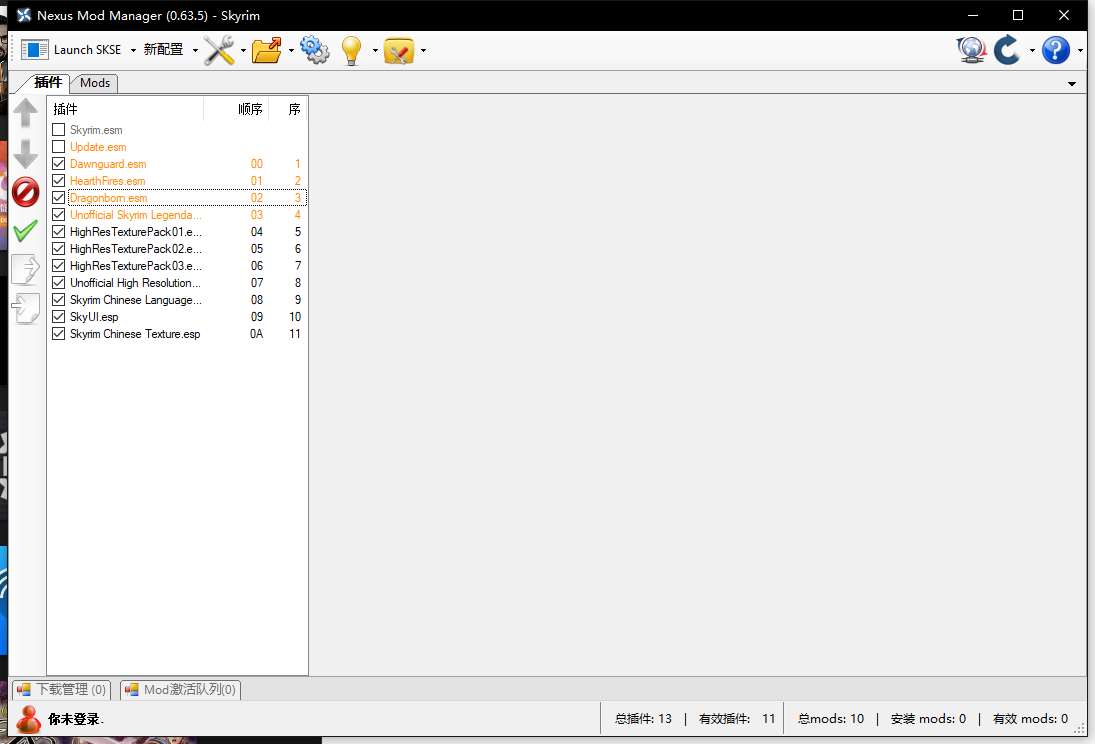The height and width of the screenshot is (744, 1095).
Task: Select the SkyUI.esp plugin name
Action: coord(94,316)
